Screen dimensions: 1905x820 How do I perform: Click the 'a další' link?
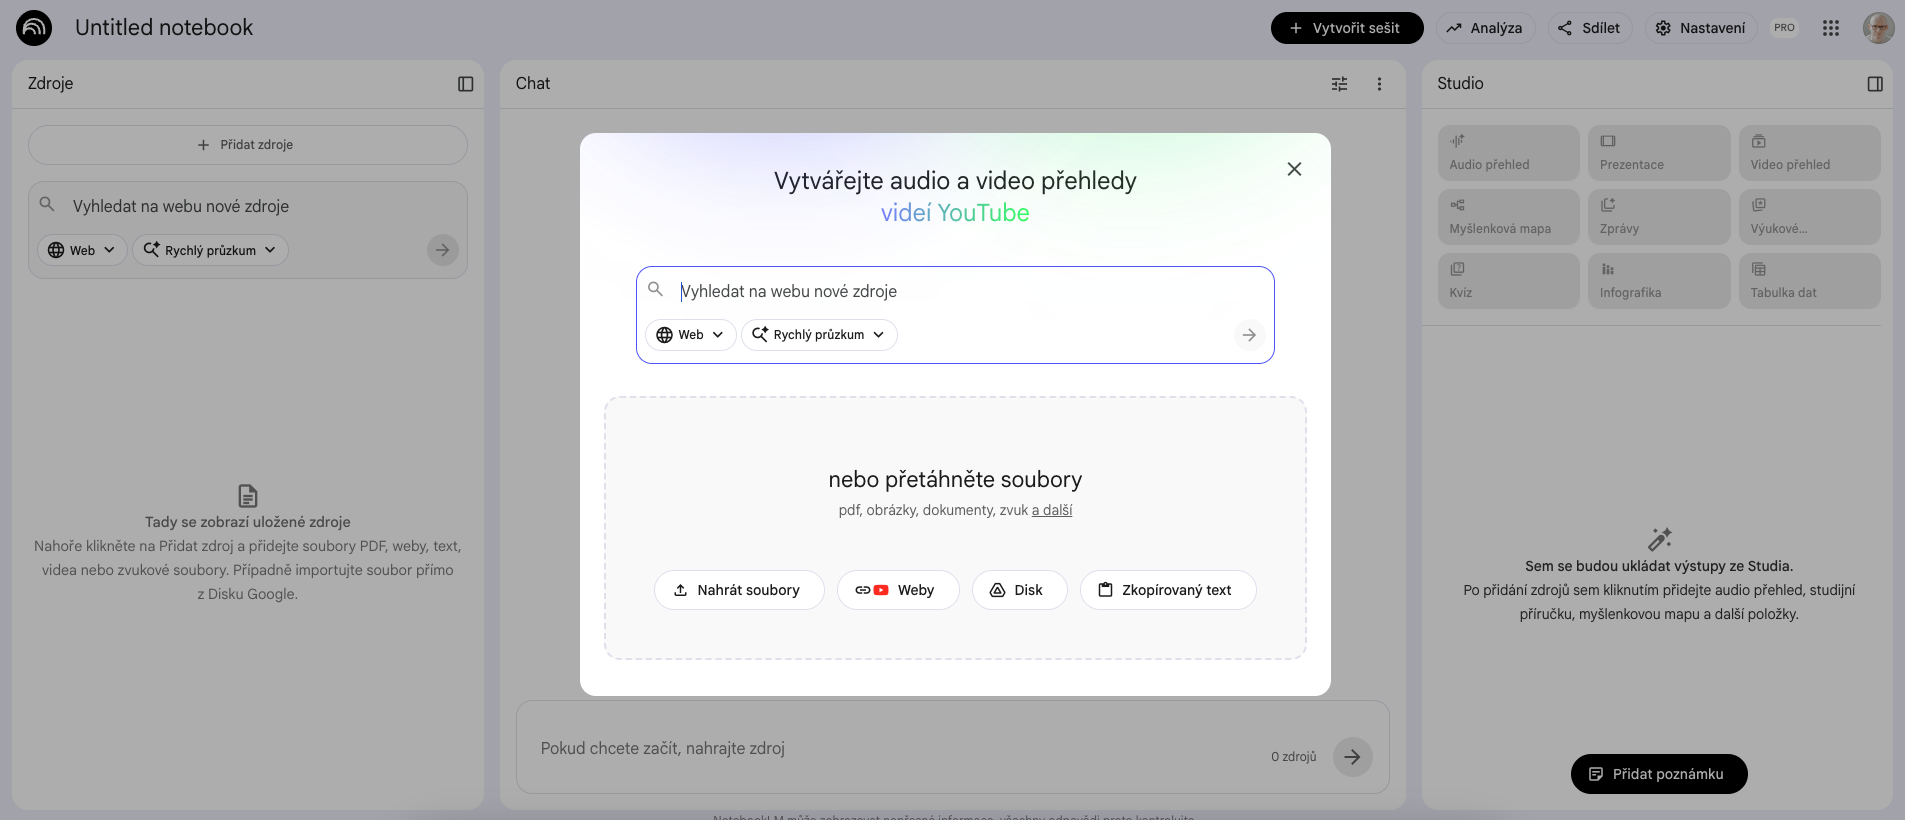[x=1052, y=510]
